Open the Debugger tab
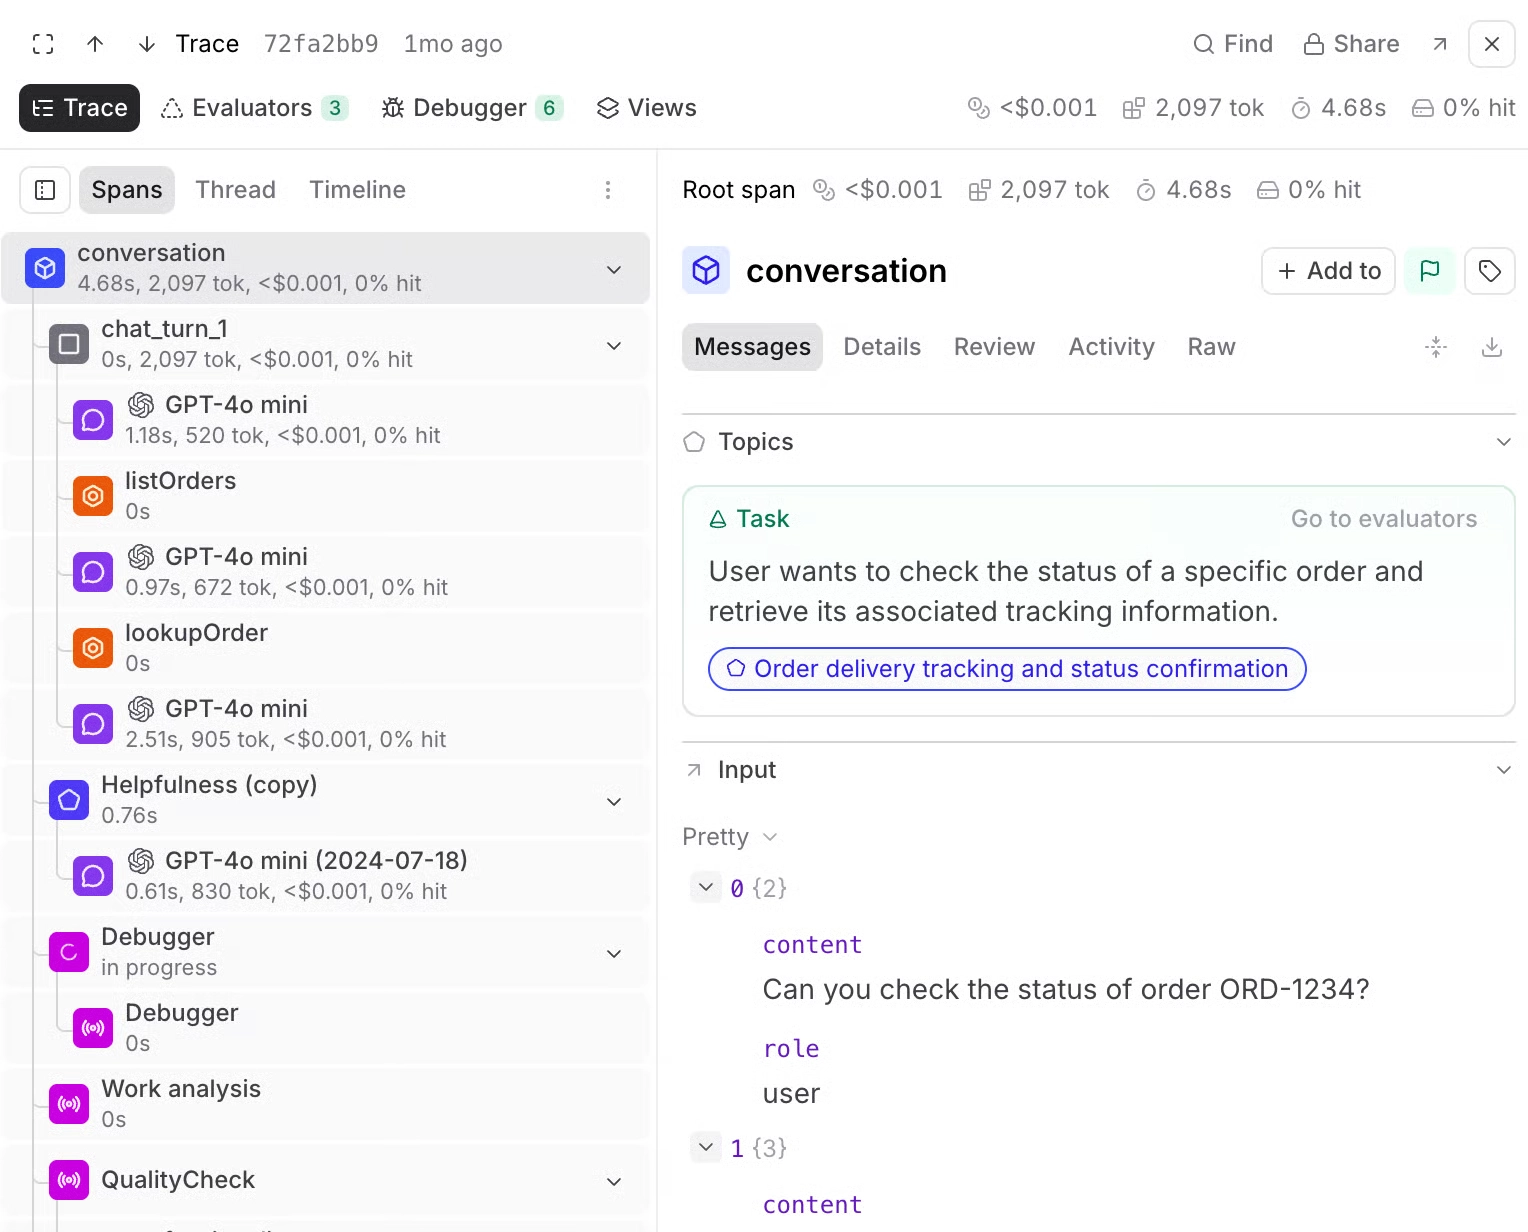Viewport: 1528px width, 1232px height. tap(472, 108)
